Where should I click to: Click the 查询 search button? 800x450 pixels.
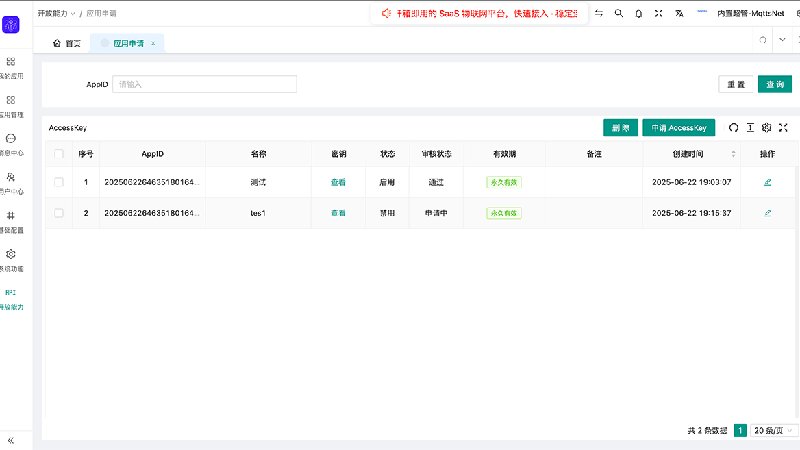click(x=774, y=84)
